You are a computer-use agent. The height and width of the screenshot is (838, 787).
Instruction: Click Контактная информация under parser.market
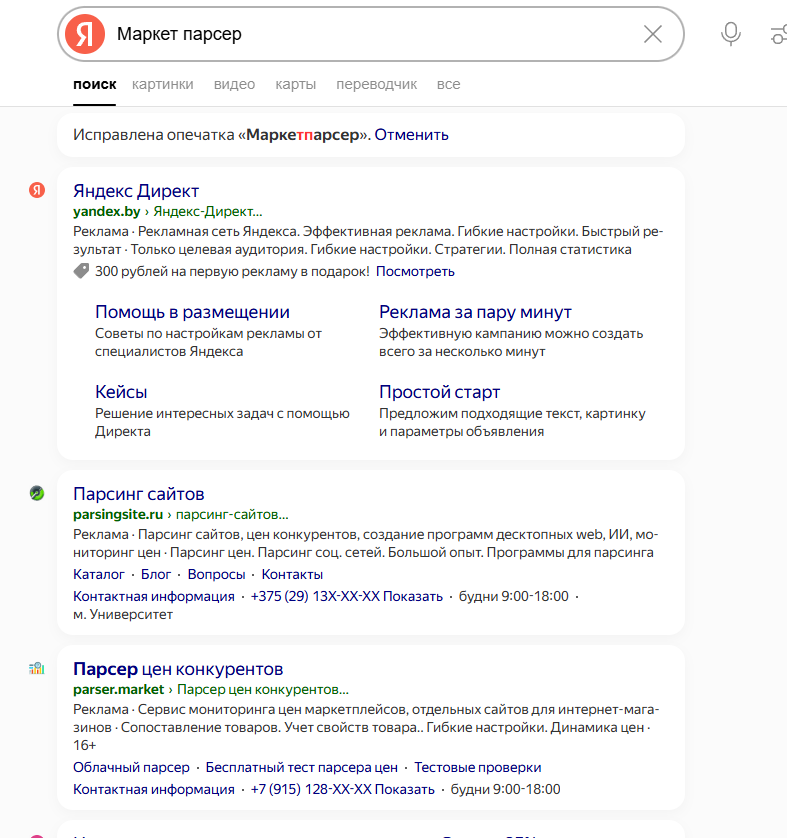pyautogui.click(x=154, y=789)
